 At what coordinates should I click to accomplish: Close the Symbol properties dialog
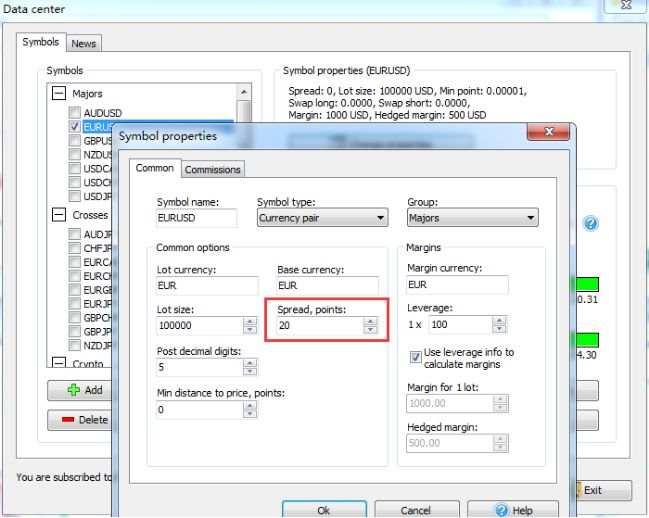548,132
